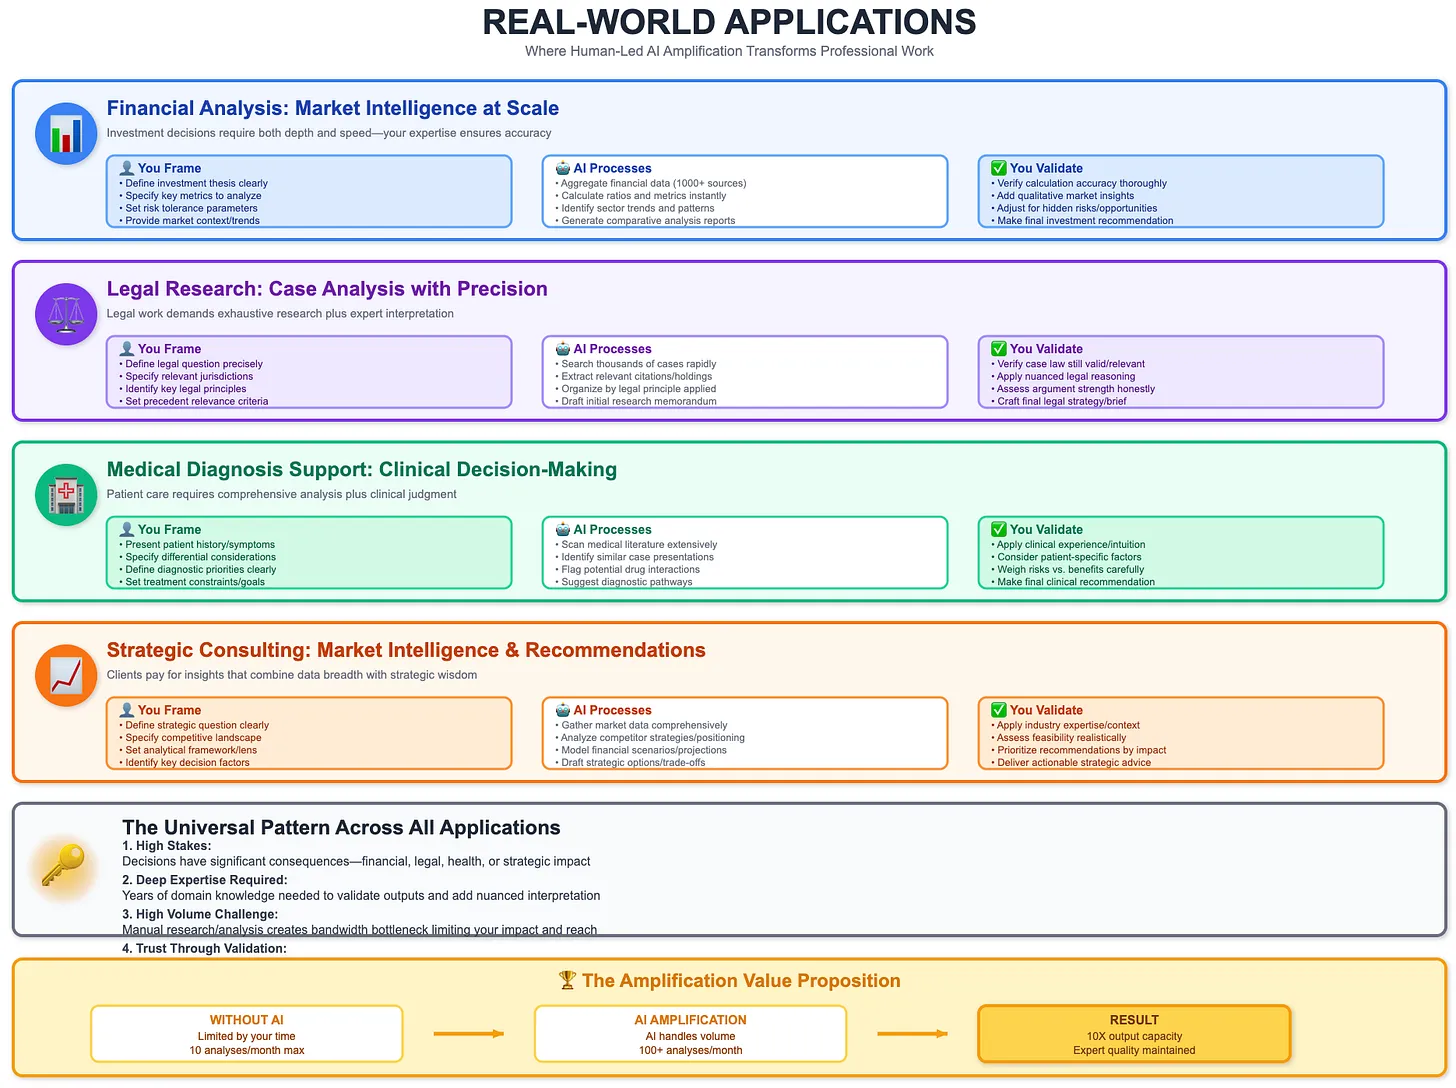Select the scales of justice Legal Research icon
Screen dimensions: 1456x1088
65,314
